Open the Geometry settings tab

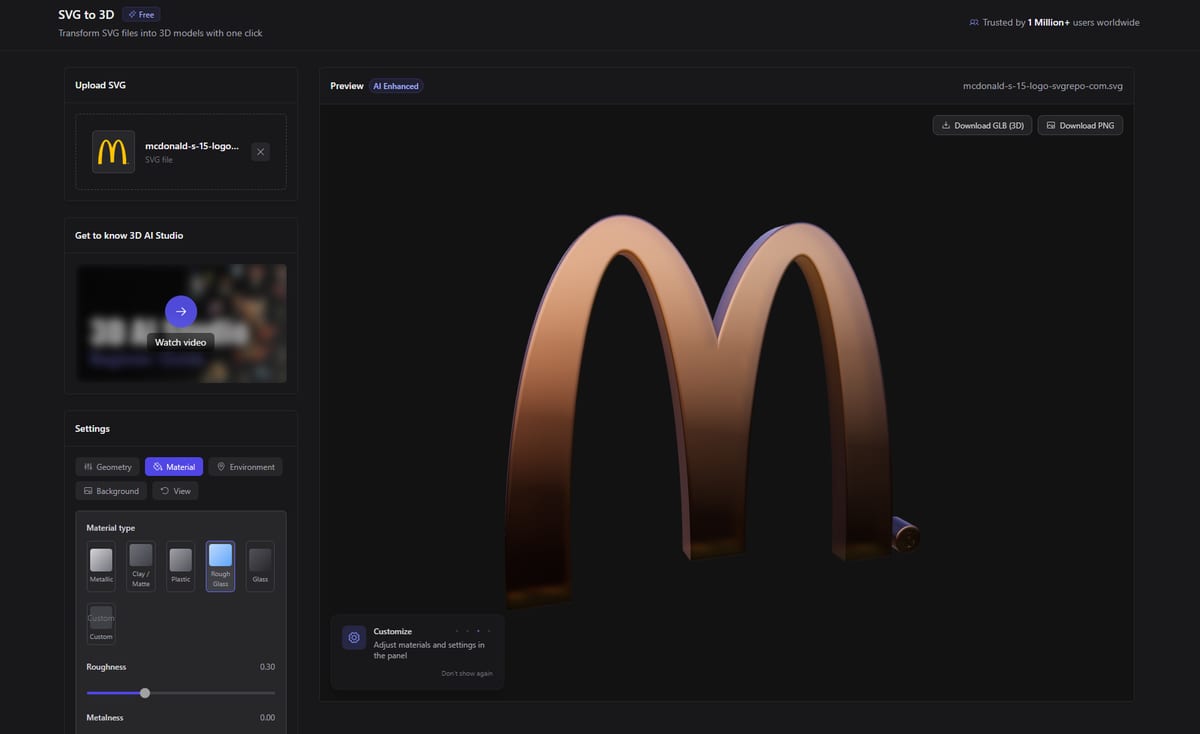point(107,467)
